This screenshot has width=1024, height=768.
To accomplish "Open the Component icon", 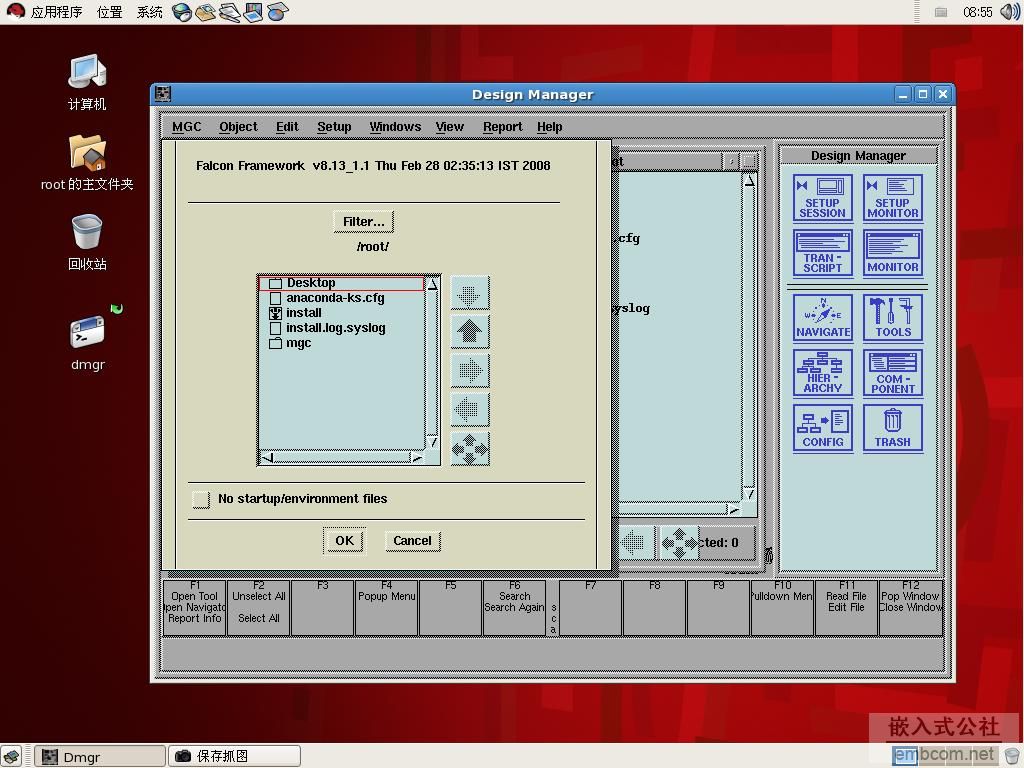I will 892,372.
